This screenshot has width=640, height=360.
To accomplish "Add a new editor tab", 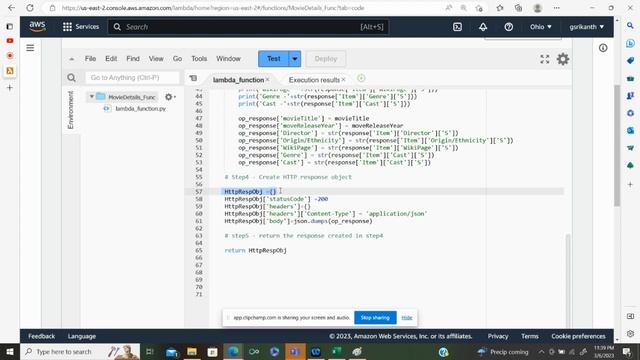I will (x=361, y=78).
